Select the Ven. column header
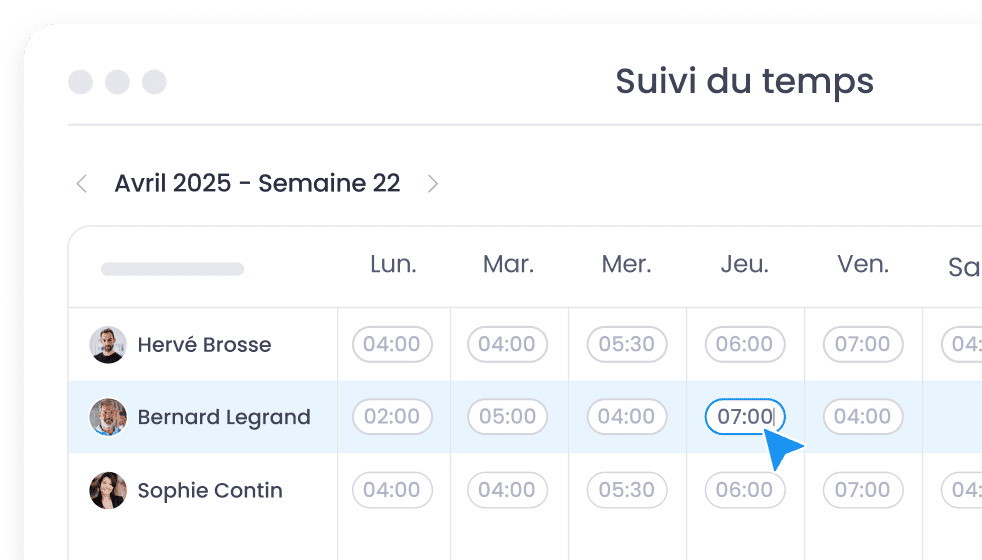982x560 pixels. point(863,265)
